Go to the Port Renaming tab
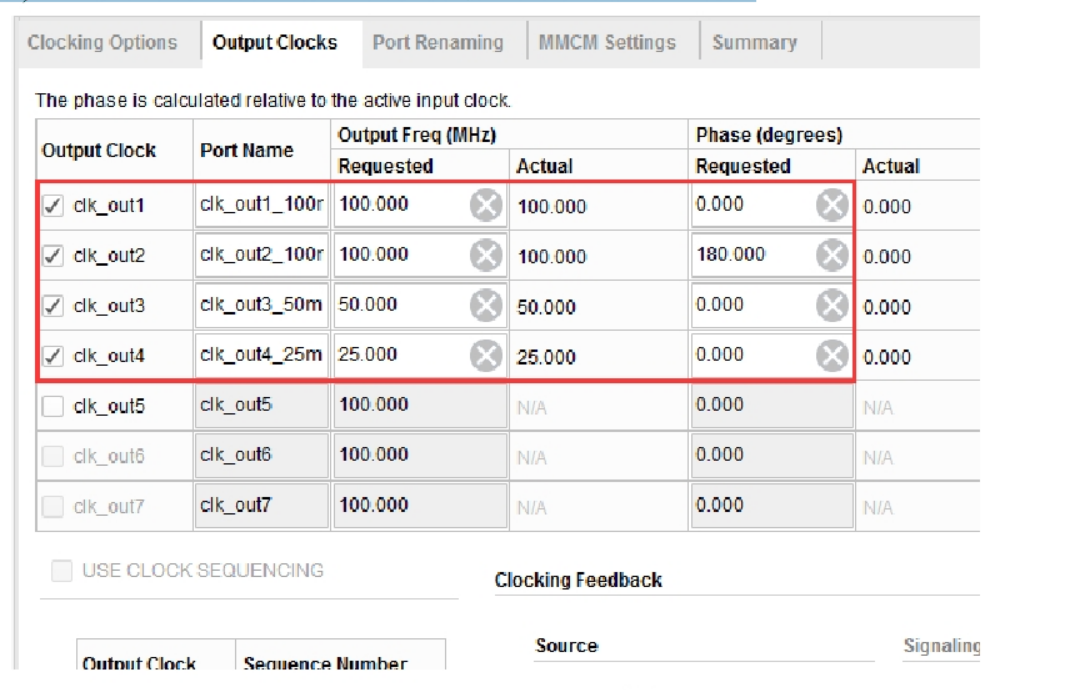Image resolution: width=1069 pixels, height=690 pixels. click(438, 42)
